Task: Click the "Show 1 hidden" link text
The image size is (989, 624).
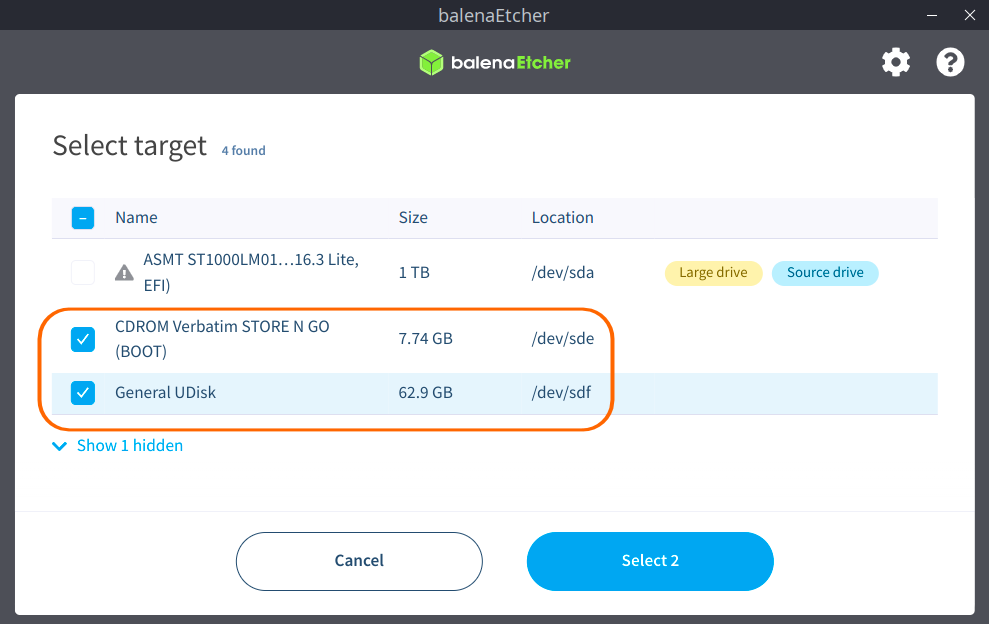Action: 130,446
